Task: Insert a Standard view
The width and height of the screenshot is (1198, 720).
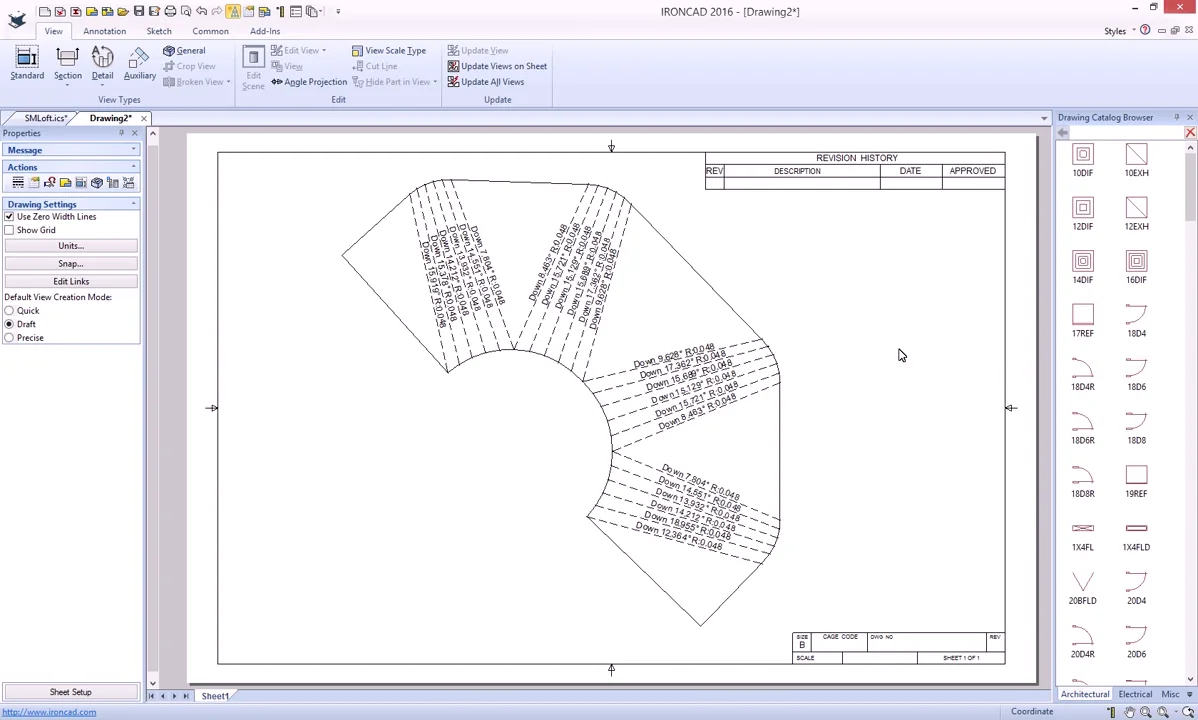Action: coord(27,63)
